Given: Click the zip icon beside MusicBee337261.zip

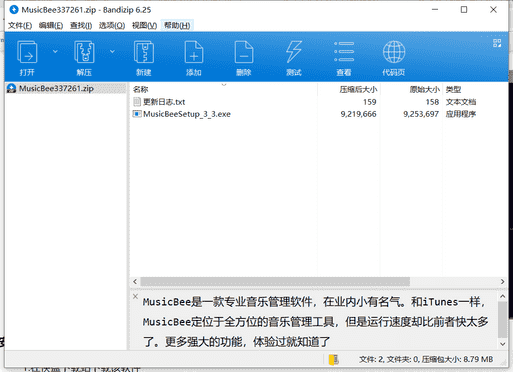Looking at the screenshot, I should 11,88.
